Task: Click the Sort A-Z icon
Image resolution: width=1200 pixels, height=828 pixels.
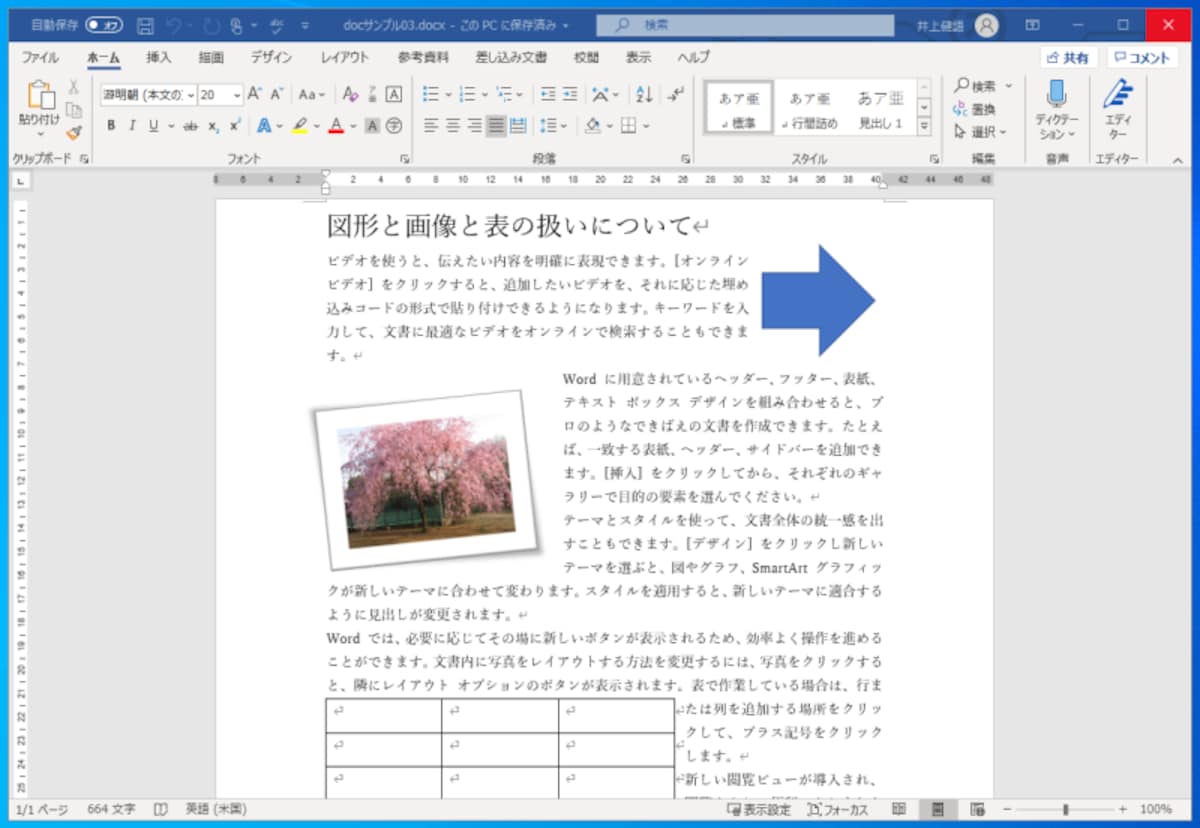Action: 644,94
